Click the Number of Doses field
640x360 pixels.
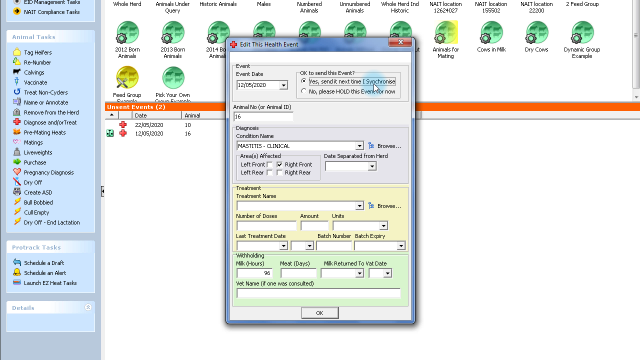coord(267,226)
